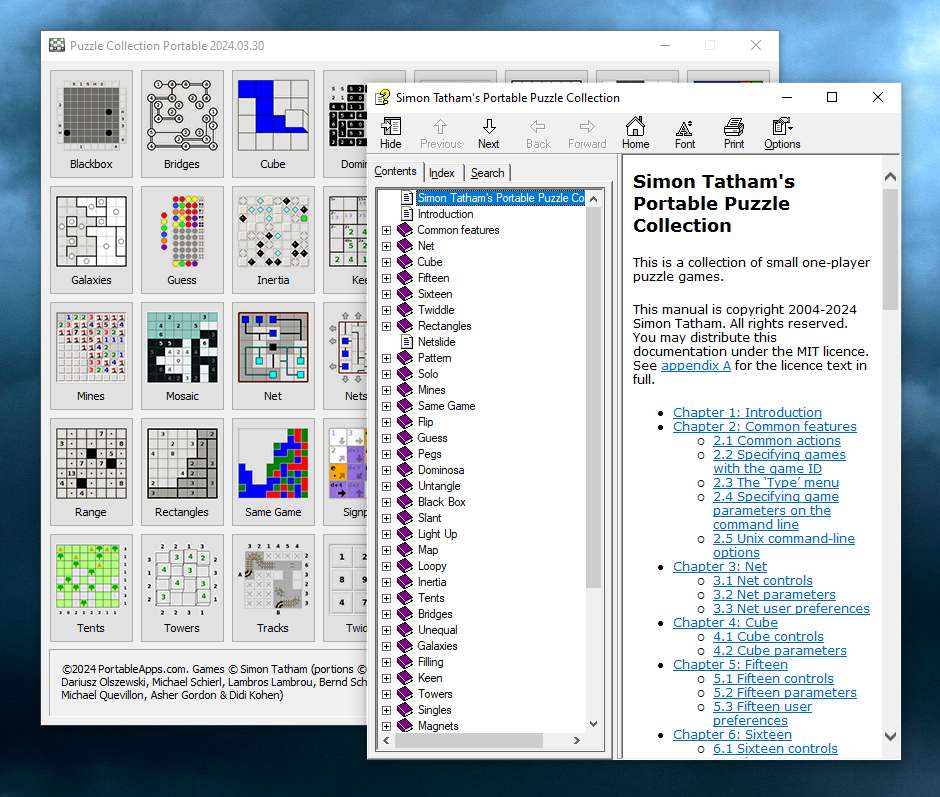Launch the Bridges puzzle in Puzzle Collection window
The height and width of the screenshot is (797, 940).
click(x=182, y=124)
